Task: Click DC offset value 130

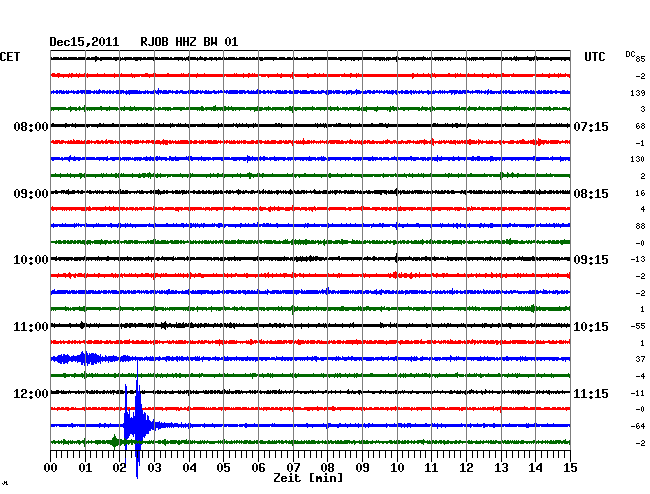Action: (638, 159)
